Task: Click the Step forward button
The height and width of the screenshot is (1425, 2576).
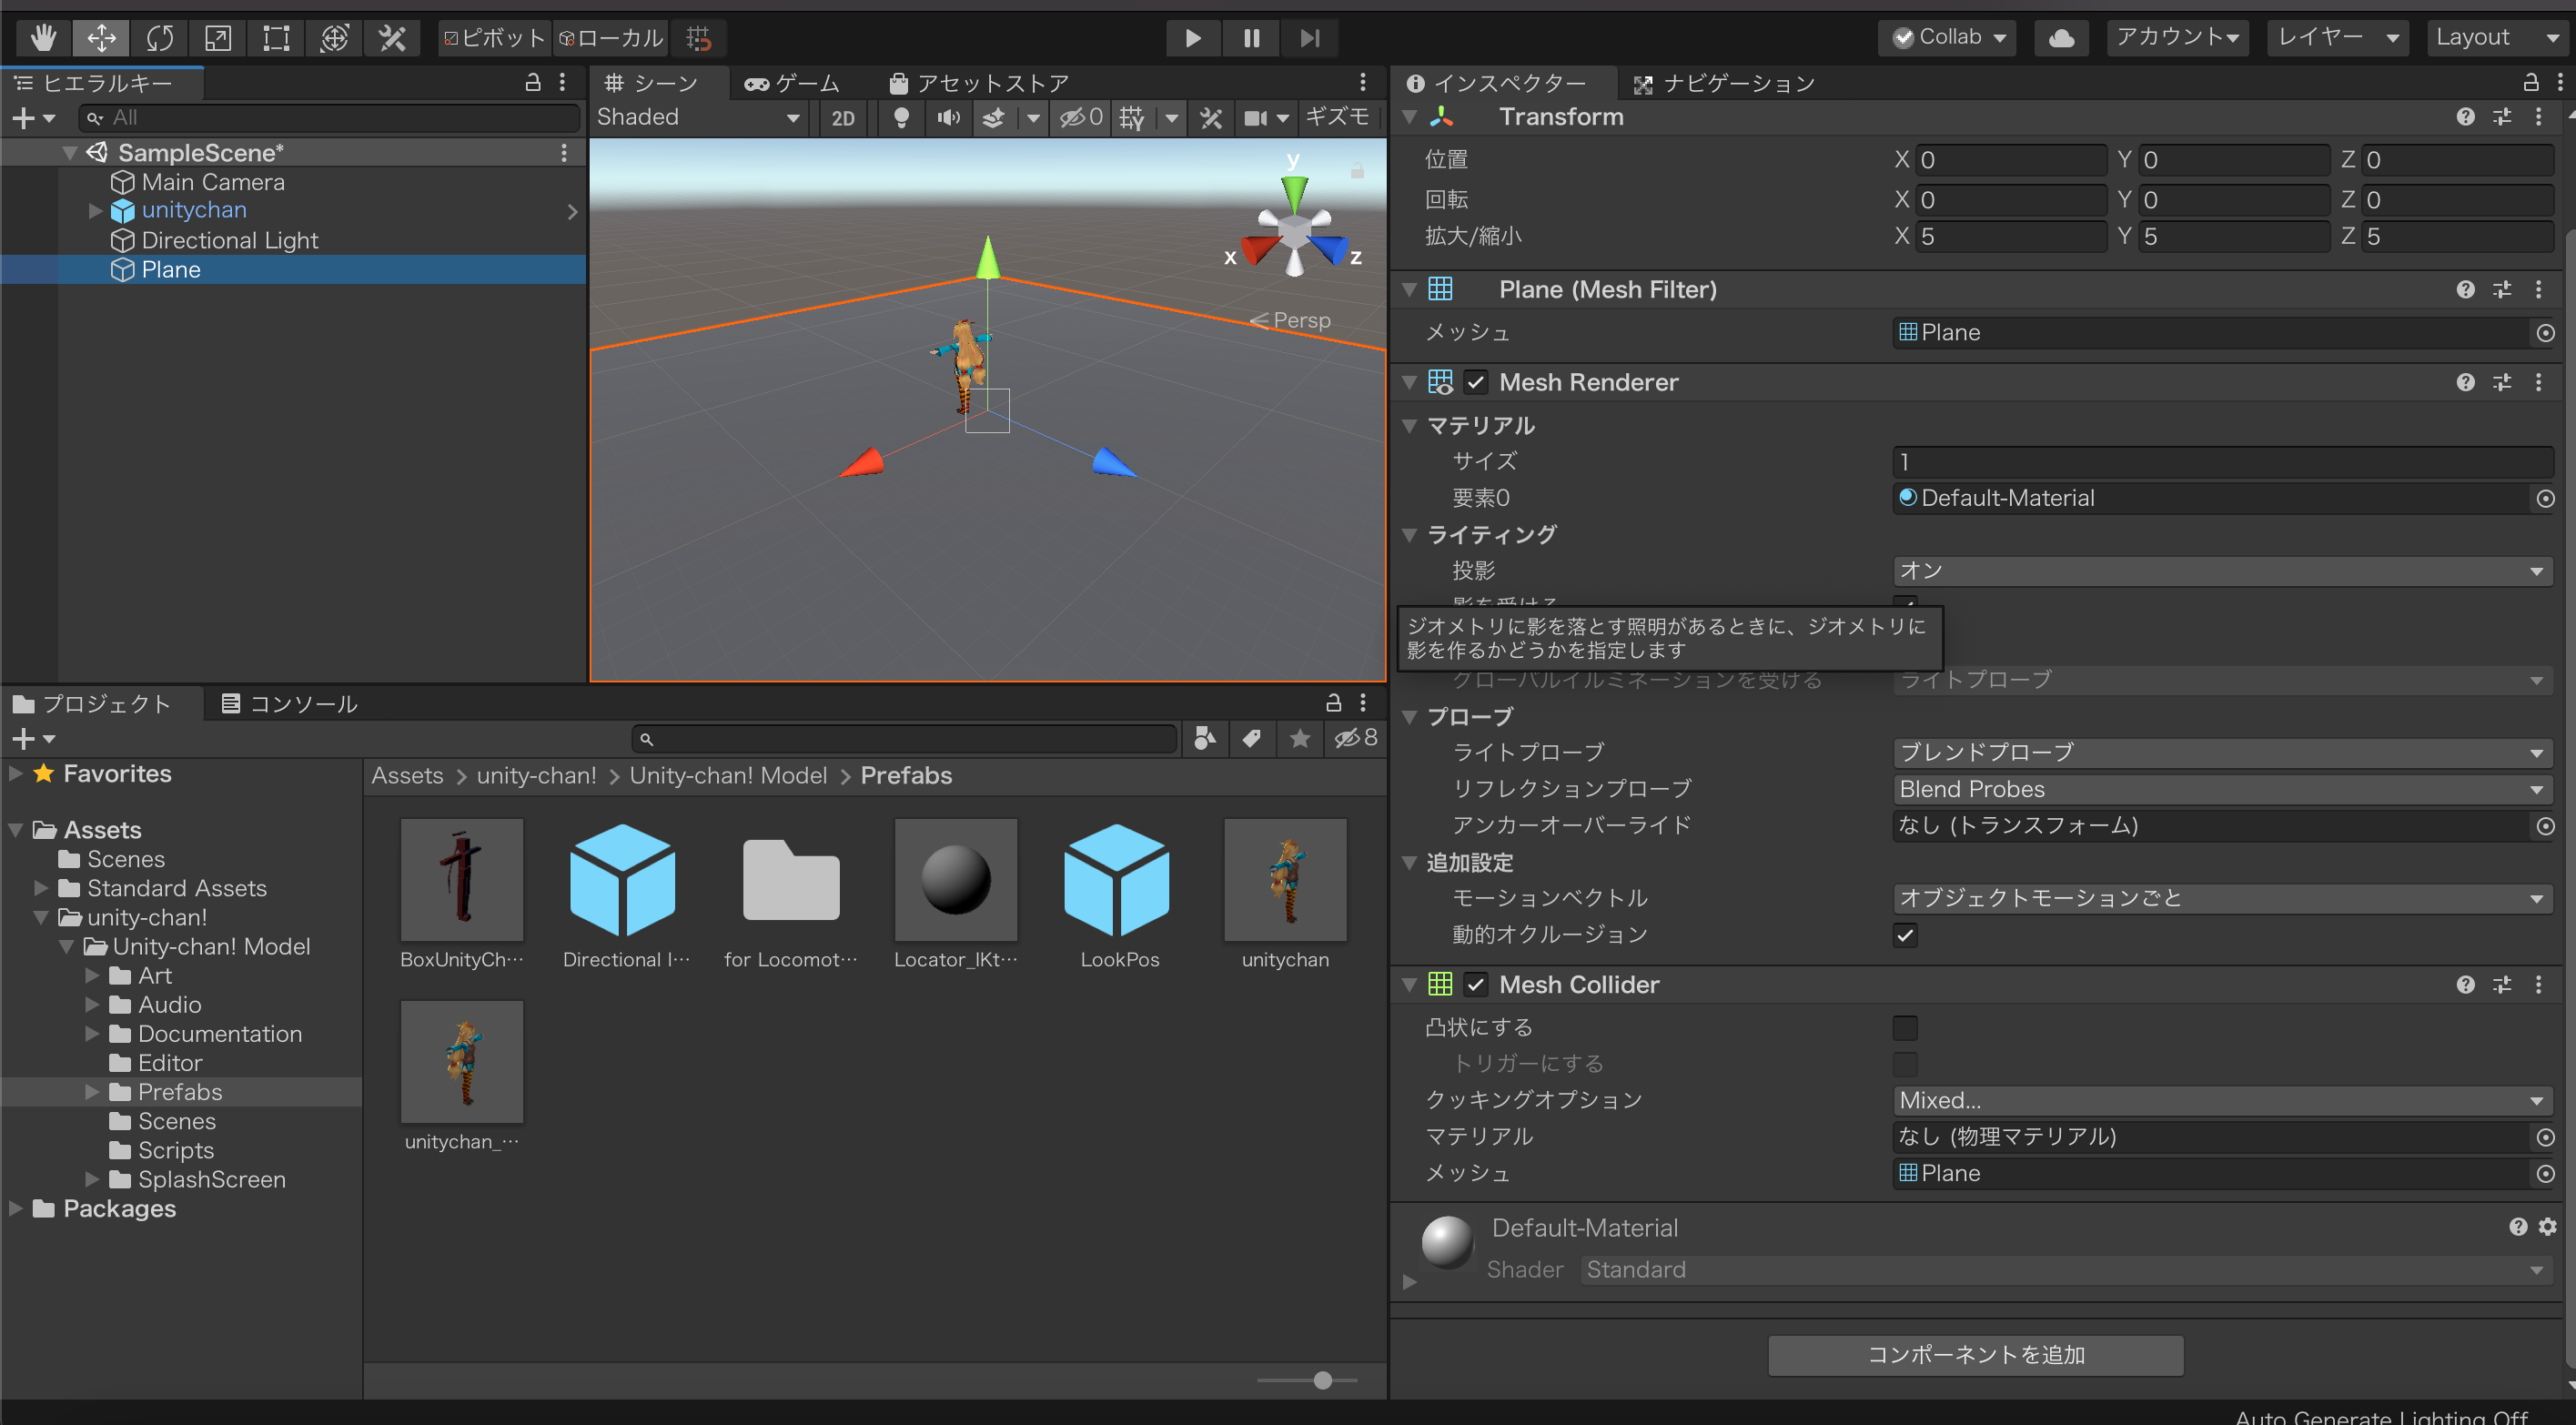Action: click(x=1309, y=38)
